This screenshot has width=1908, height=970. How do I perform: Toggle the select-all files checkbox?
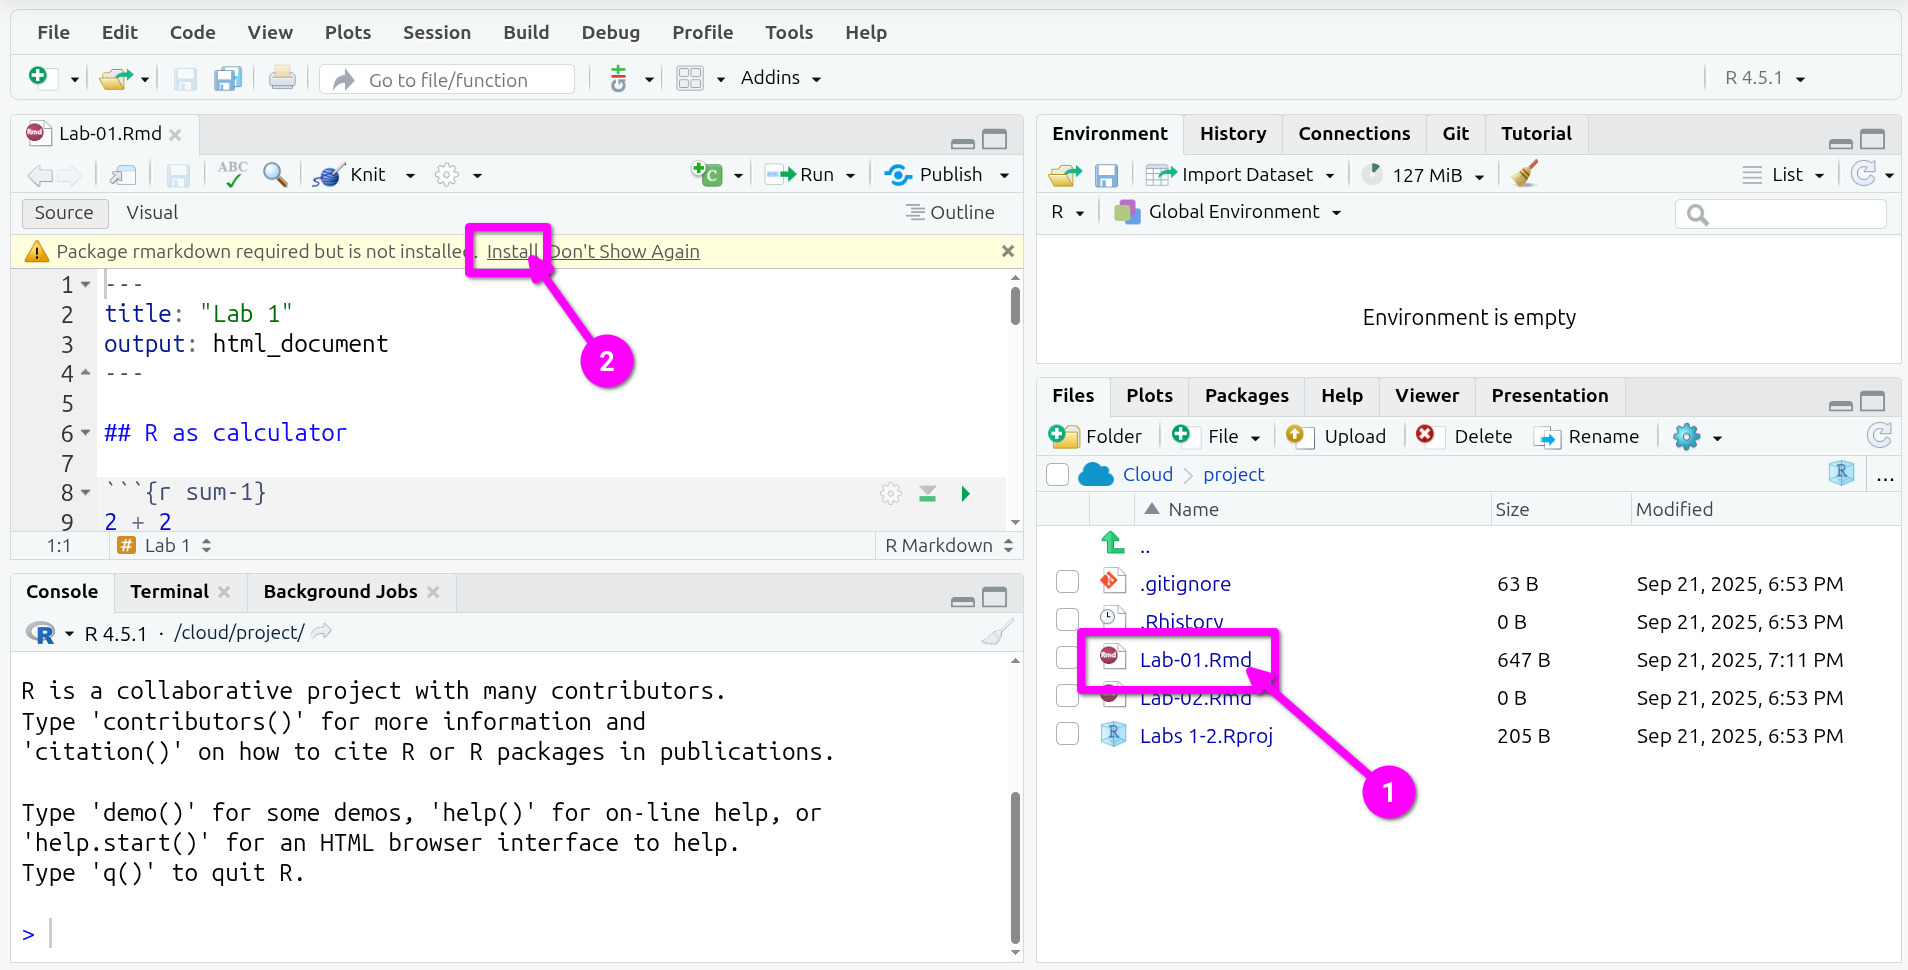[1058, 474]
